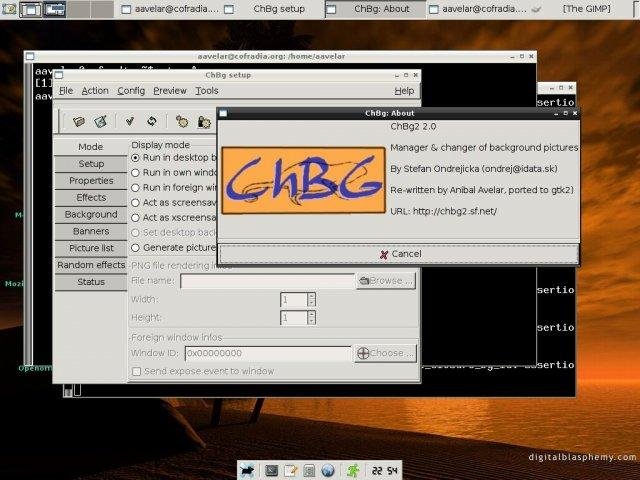Switch to the Setup tab
The image size is (640, 480).
pyautogui.click(x=91, y=164)
